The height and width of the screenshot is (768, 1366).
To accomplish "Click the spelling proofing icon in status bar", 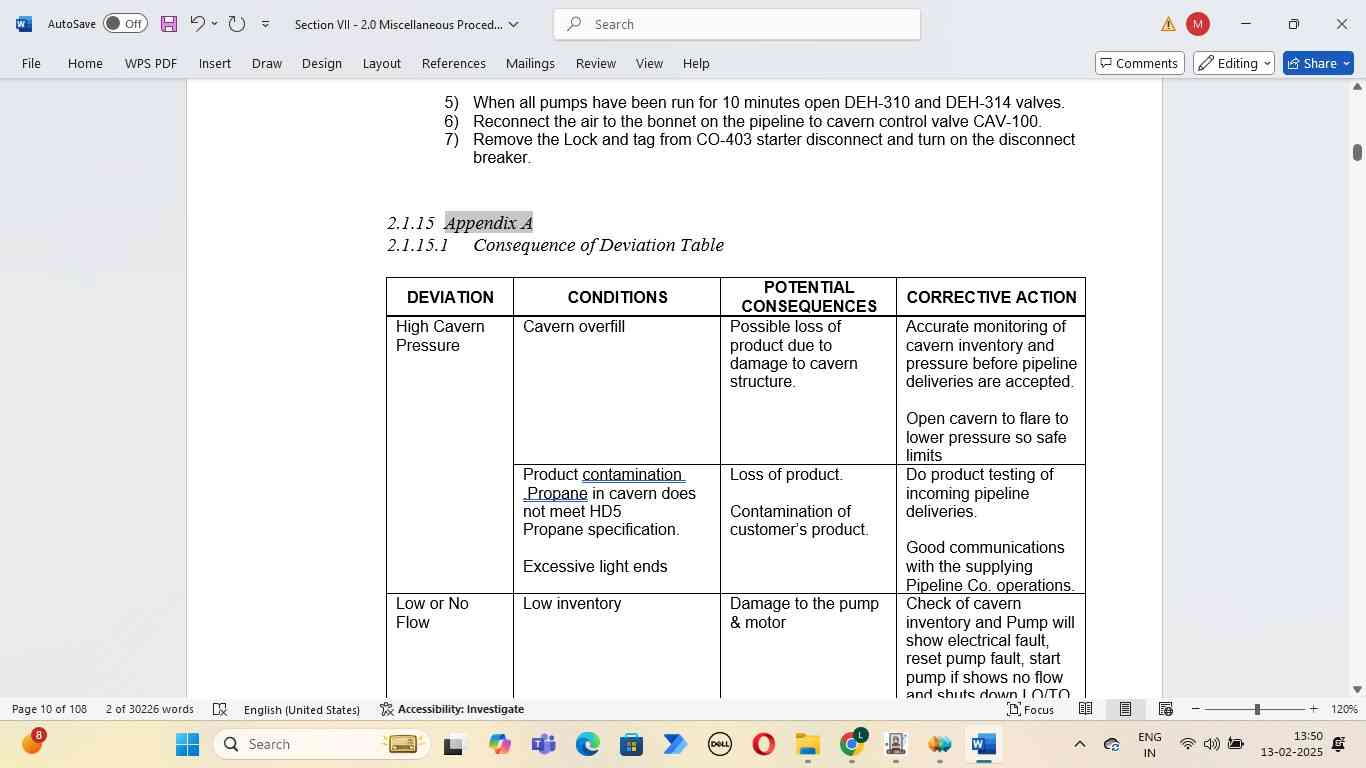I will click(x=220, y=709).
